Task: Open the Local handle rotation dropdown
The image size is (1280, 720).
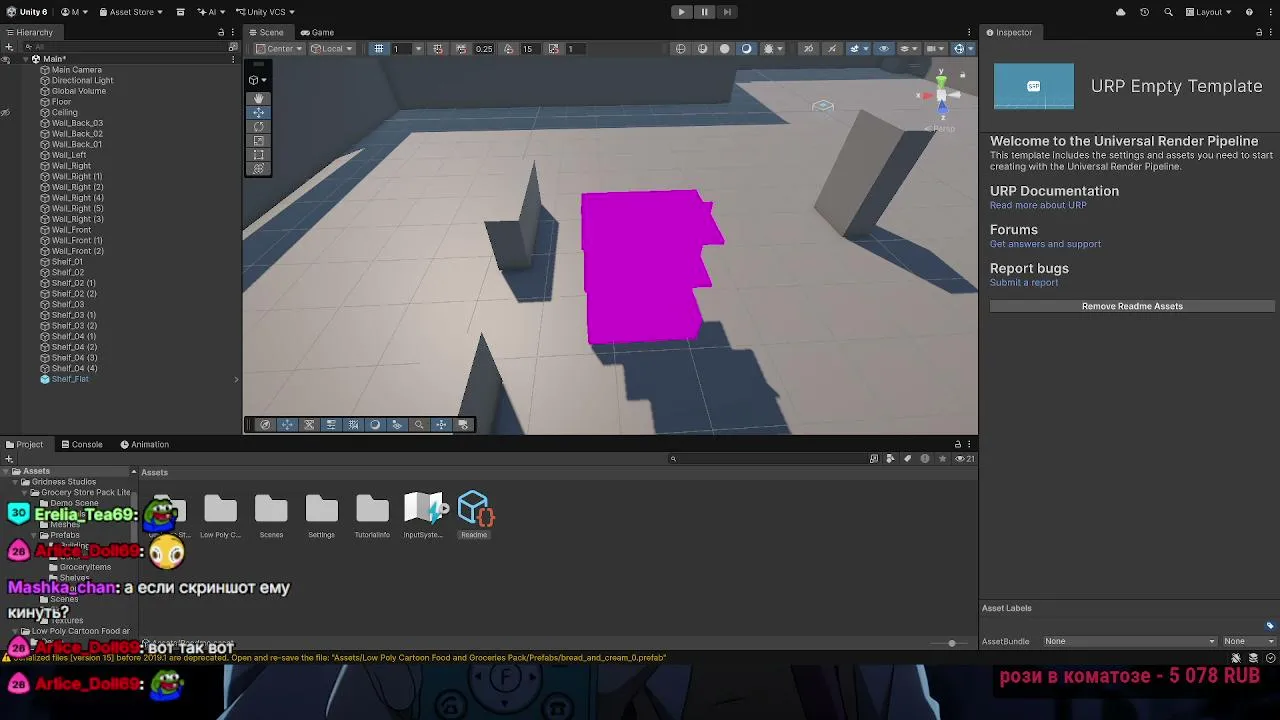Action: click(331, 49)
